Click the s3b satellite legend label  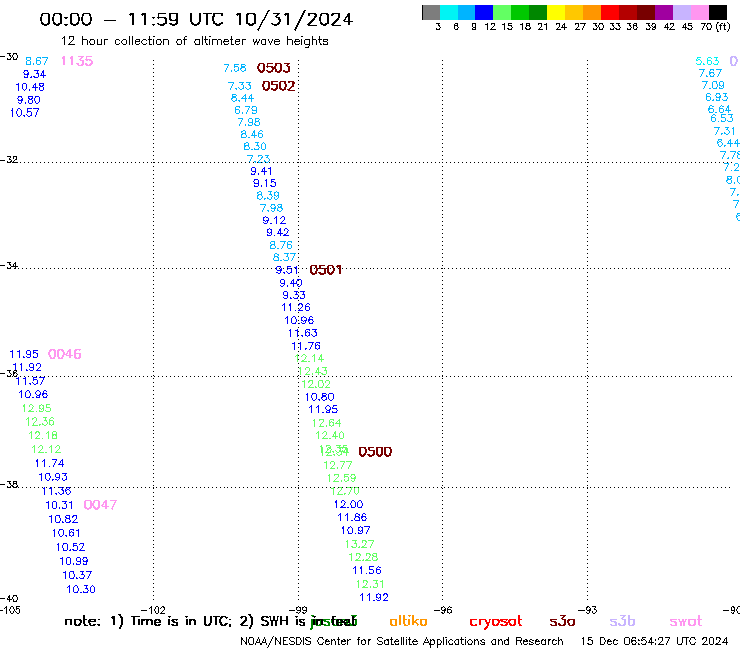[x=622, y=621]
